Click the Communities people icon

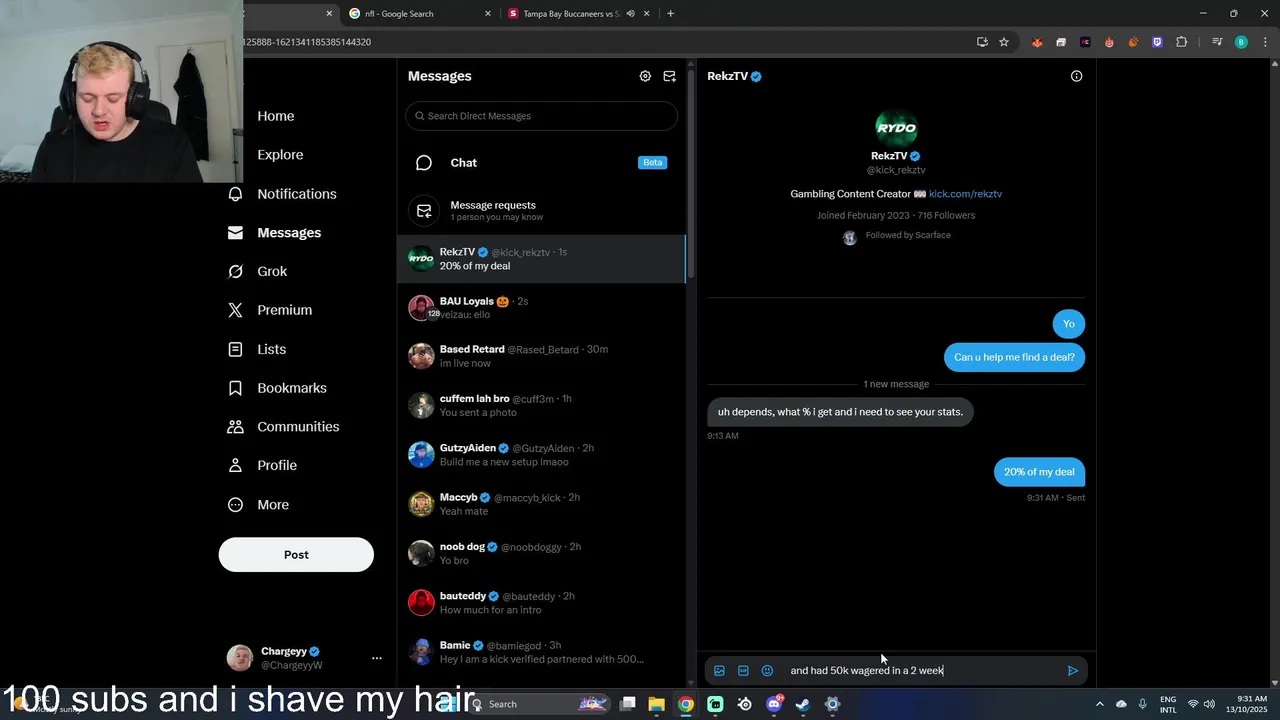tap(235, 427)
